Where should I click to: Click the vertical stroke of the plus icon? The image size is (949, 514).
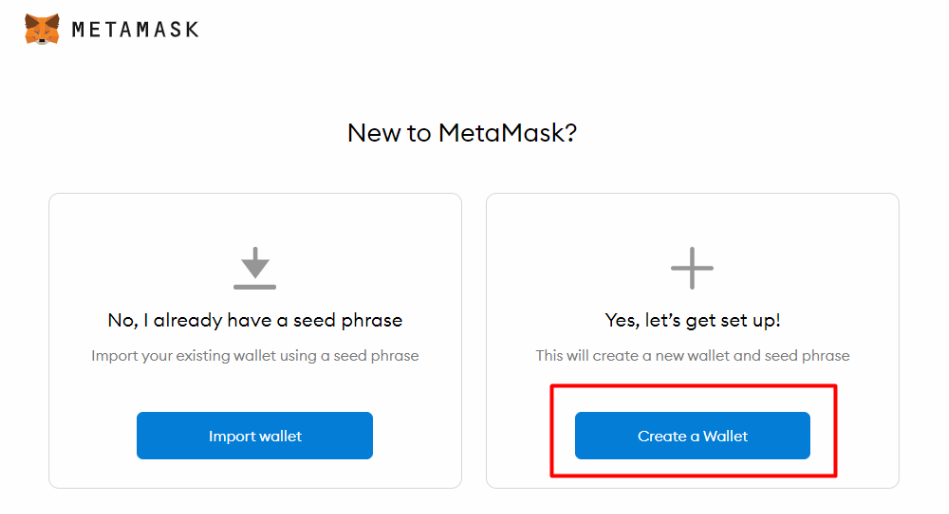[692, 268]
